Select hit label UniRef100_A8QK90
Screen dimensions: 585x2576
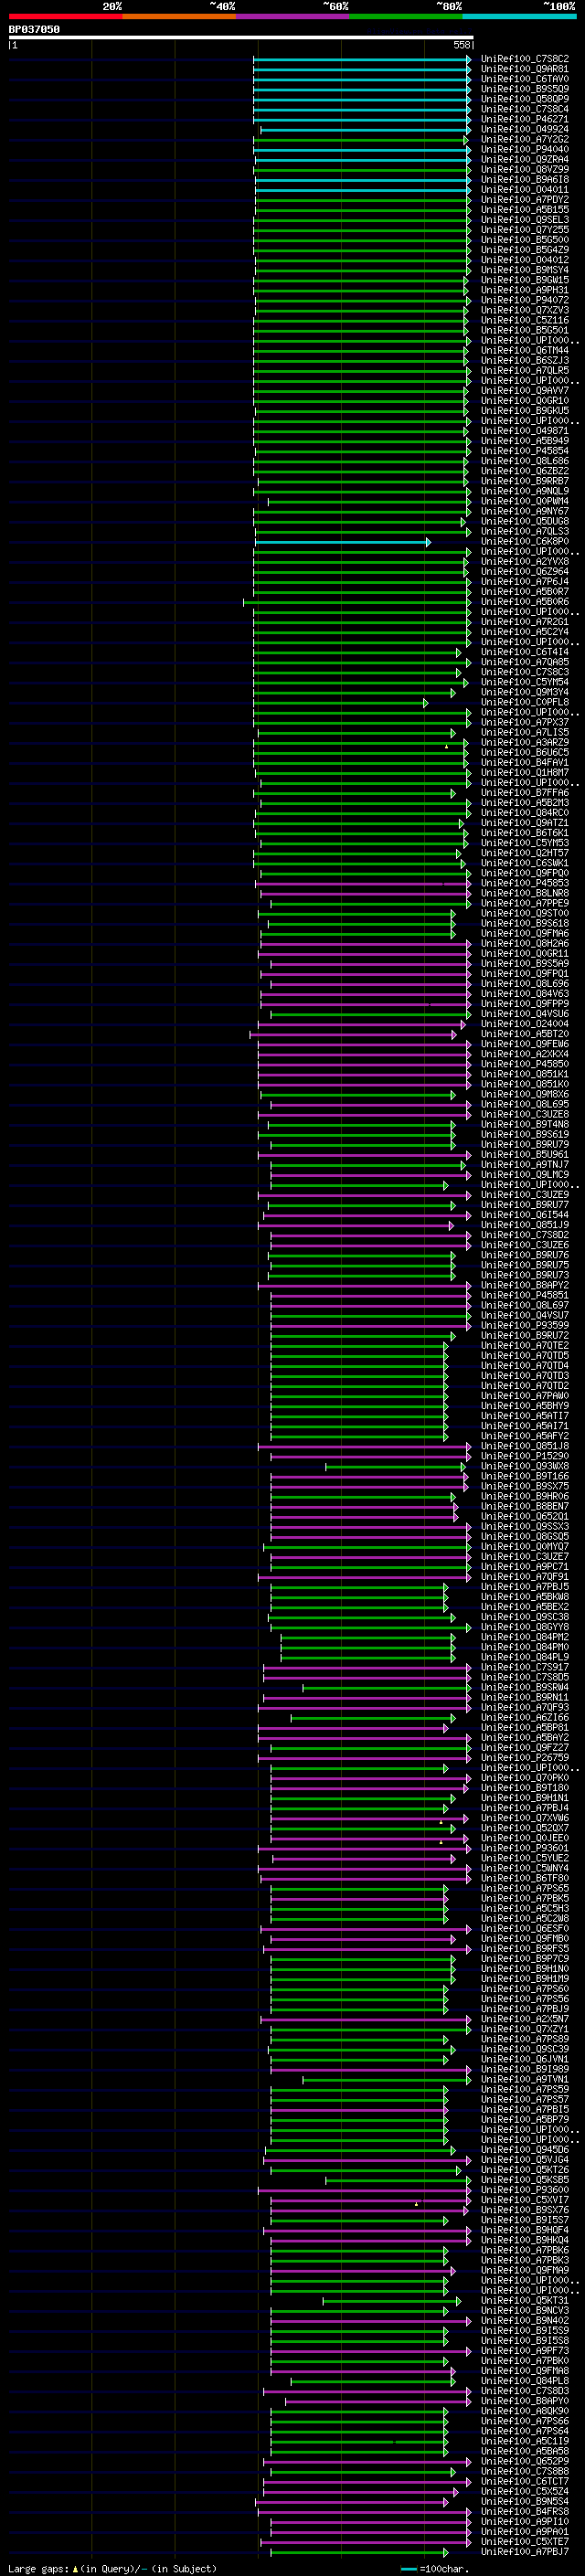525,2411
